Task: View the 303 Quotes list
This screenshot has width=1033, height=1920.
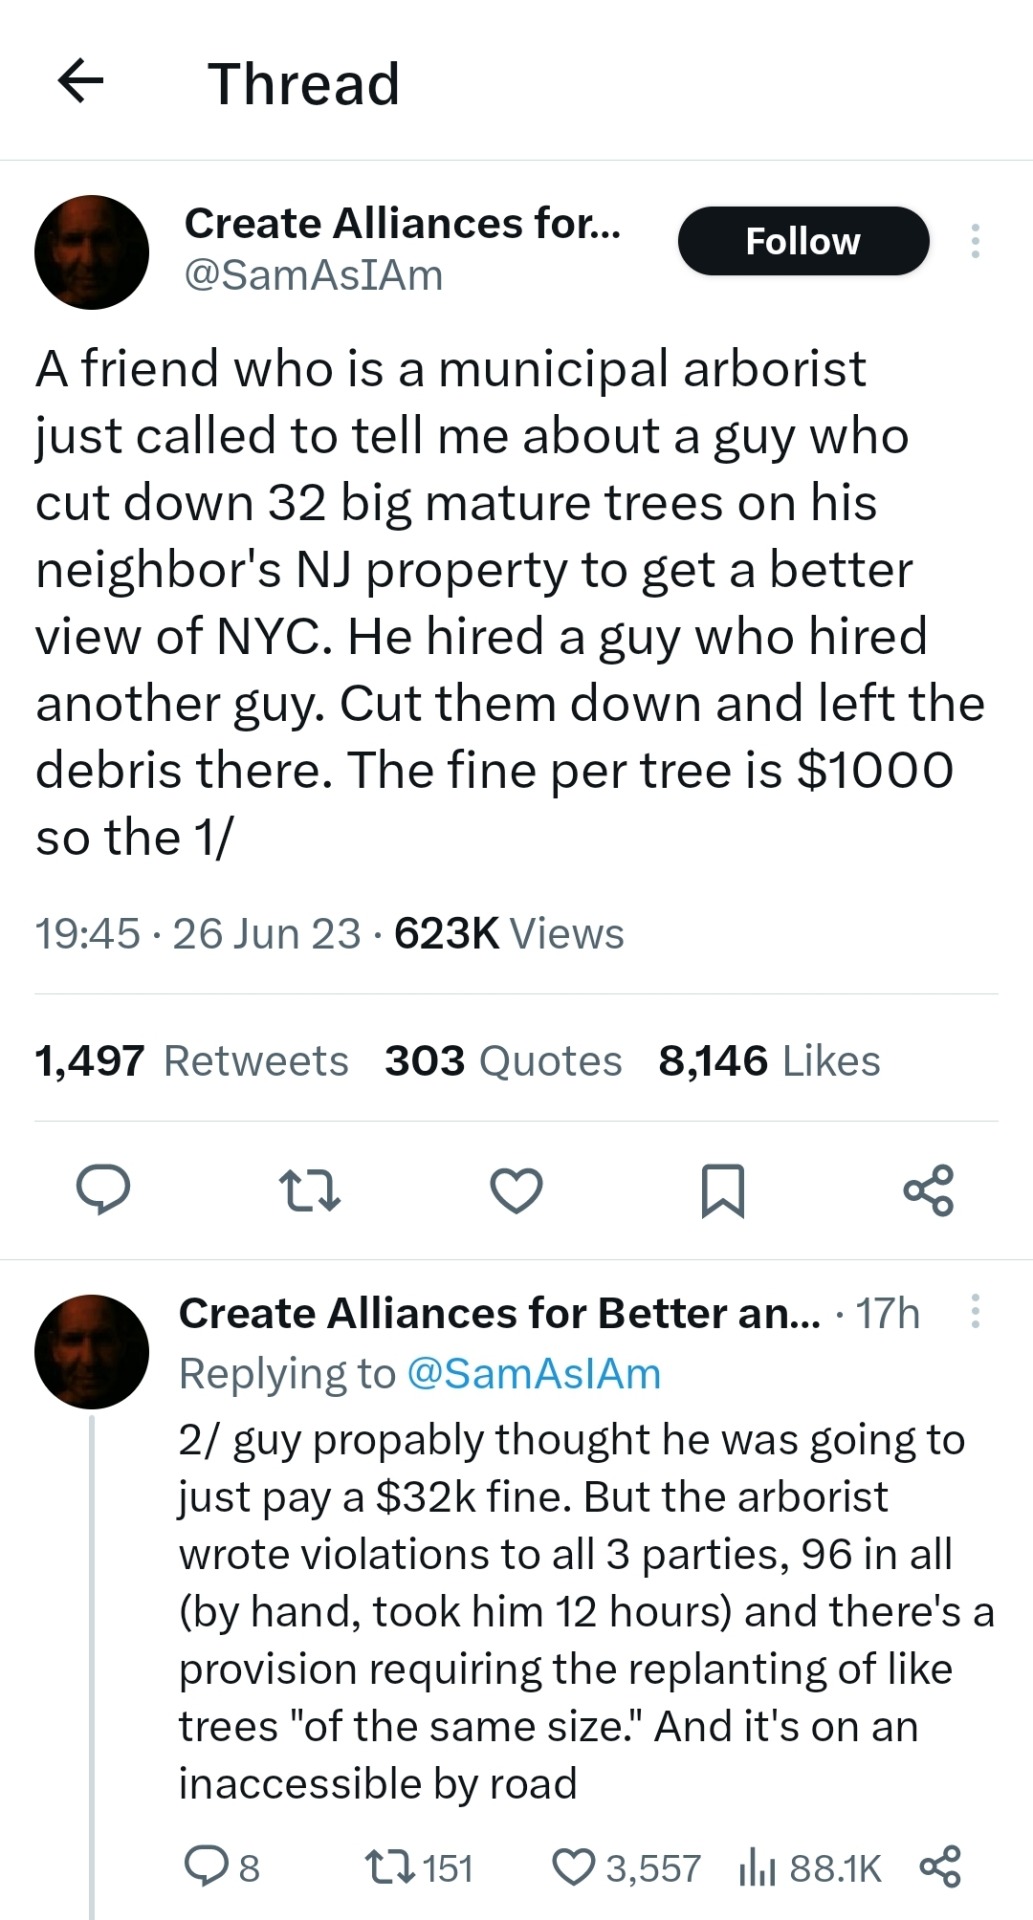Action: tap(503, 1061)
